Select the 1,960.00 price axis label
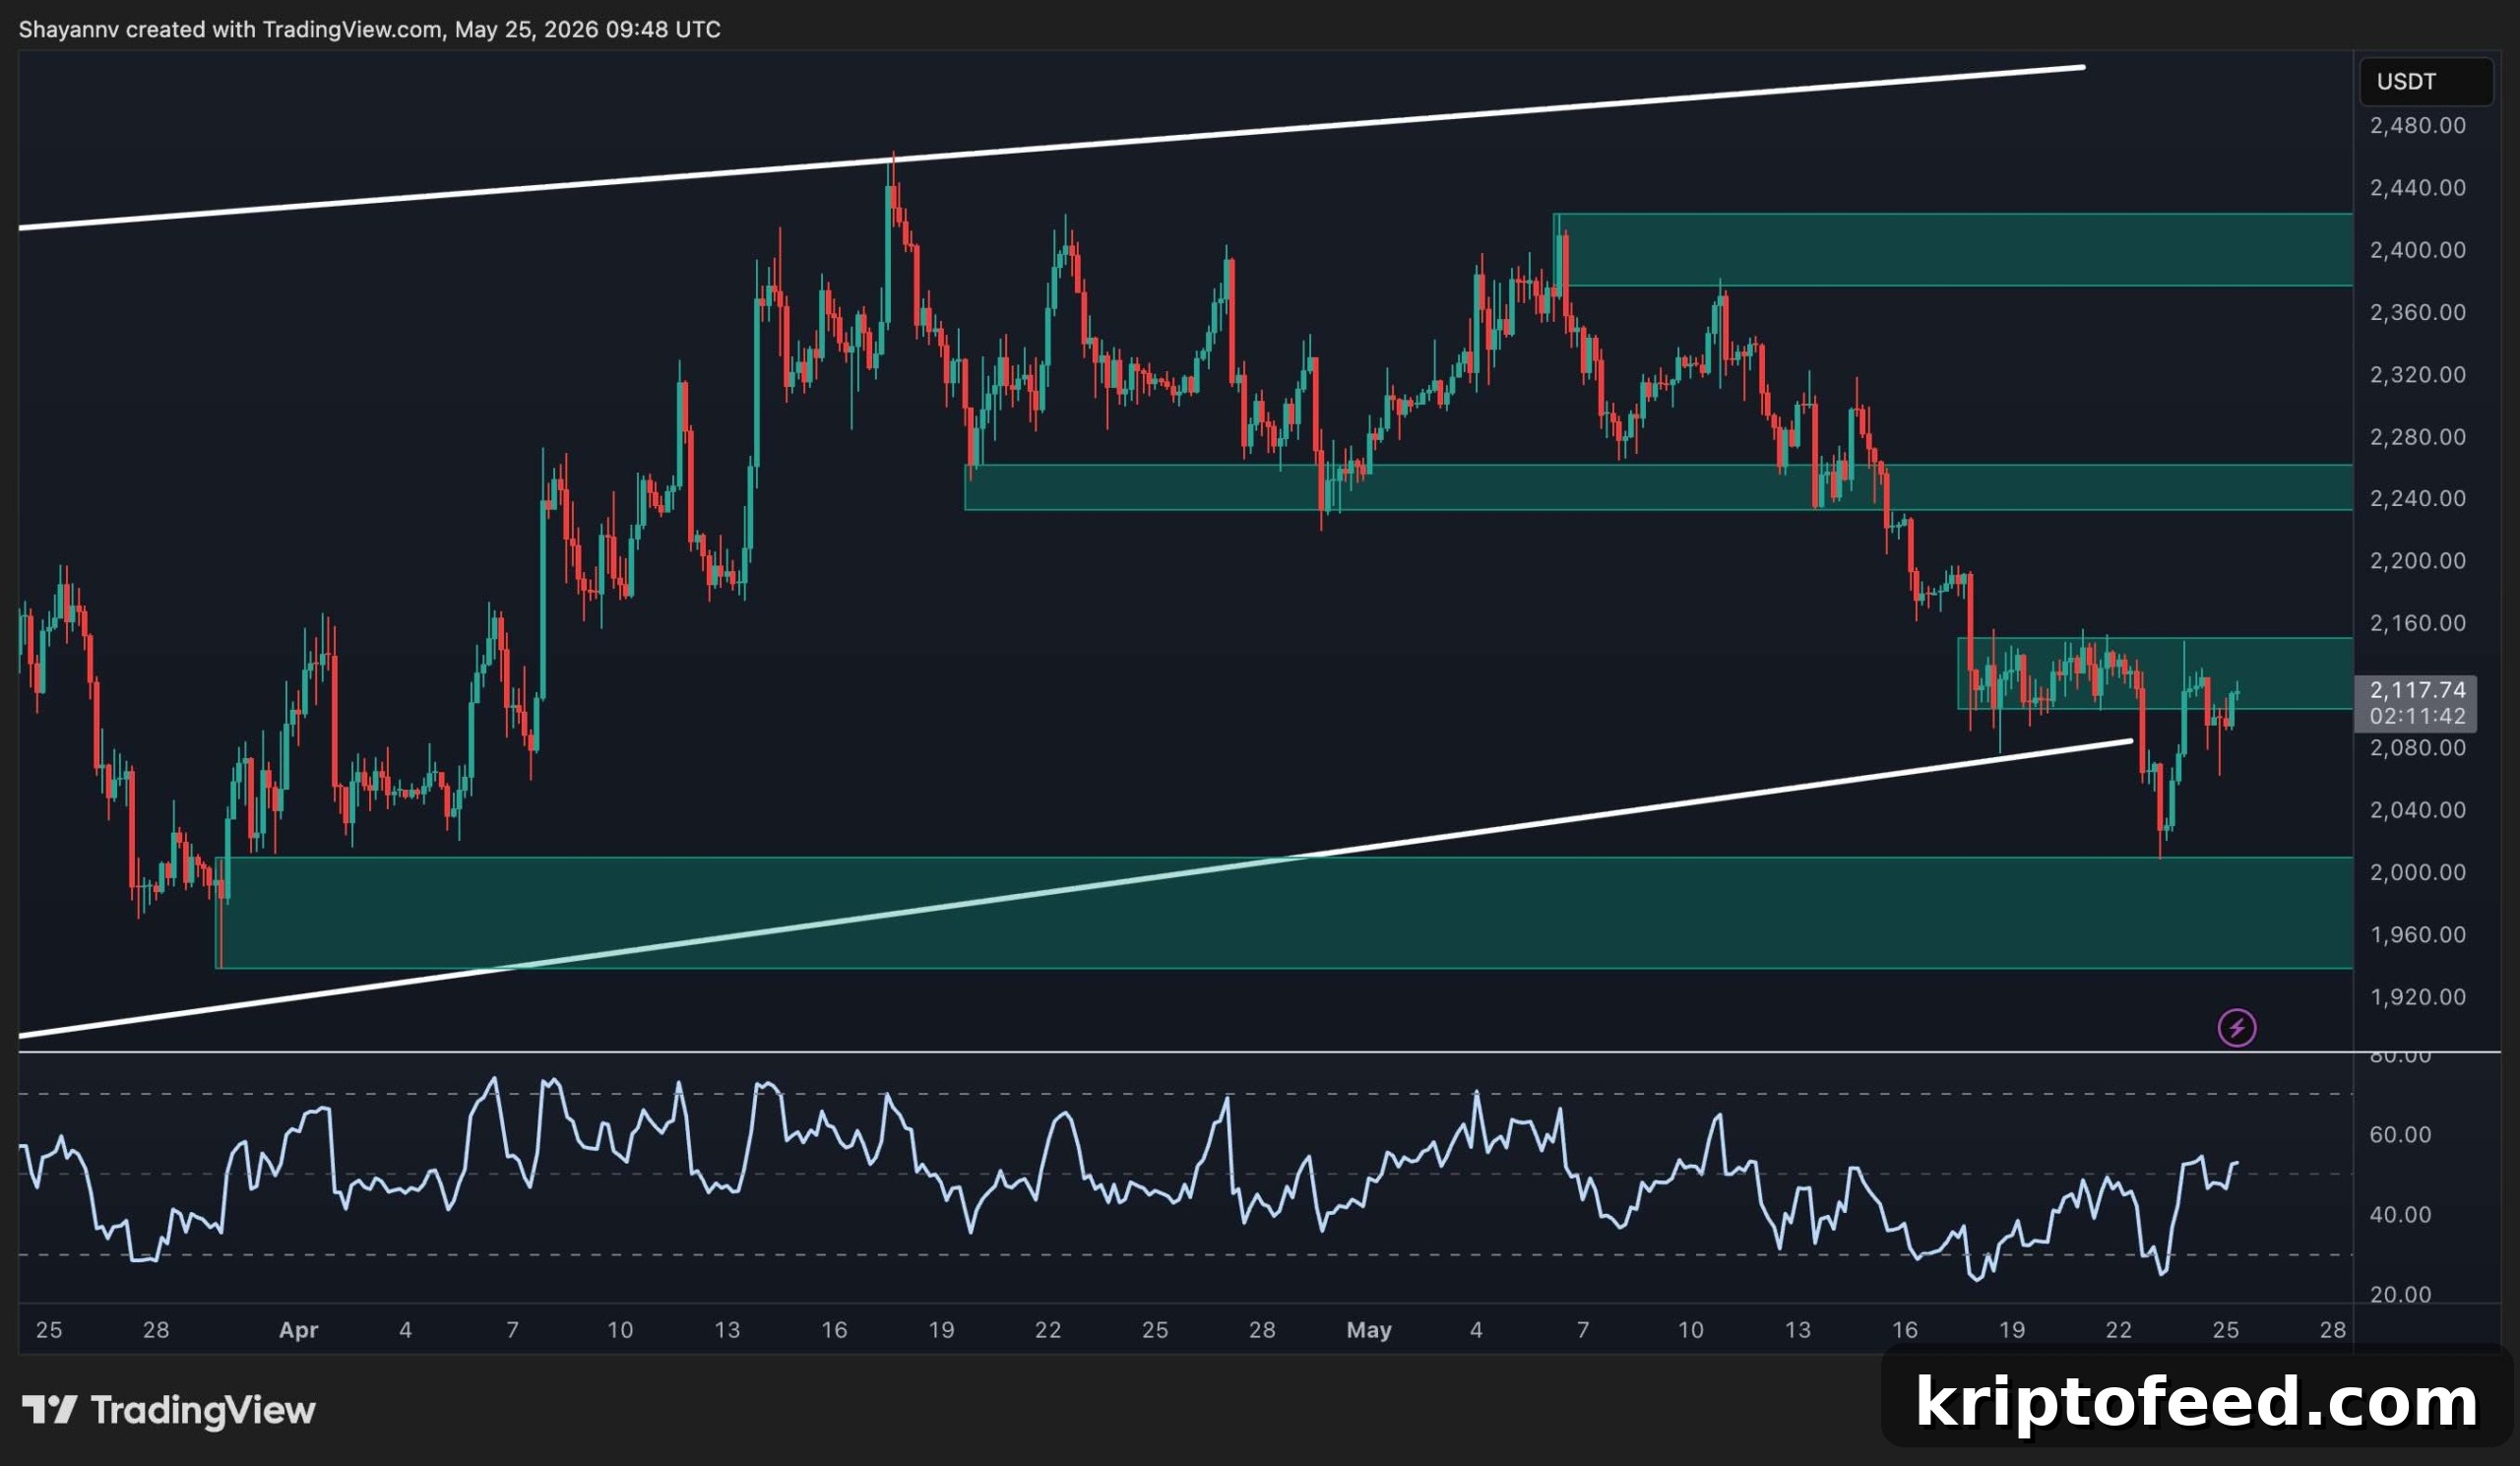2520x1466 pixels. (2418, 934)
